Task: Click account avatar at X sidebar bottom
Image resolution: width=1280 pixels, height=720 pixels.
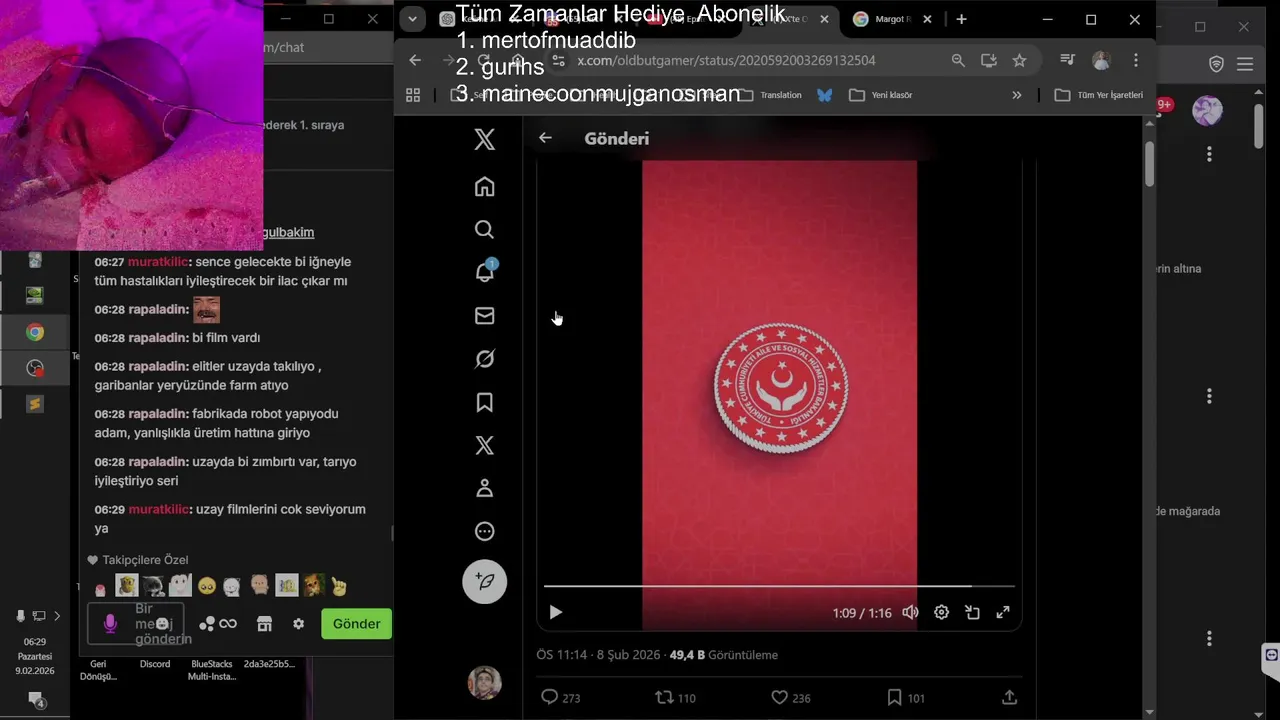Action: tap(484, 683)
